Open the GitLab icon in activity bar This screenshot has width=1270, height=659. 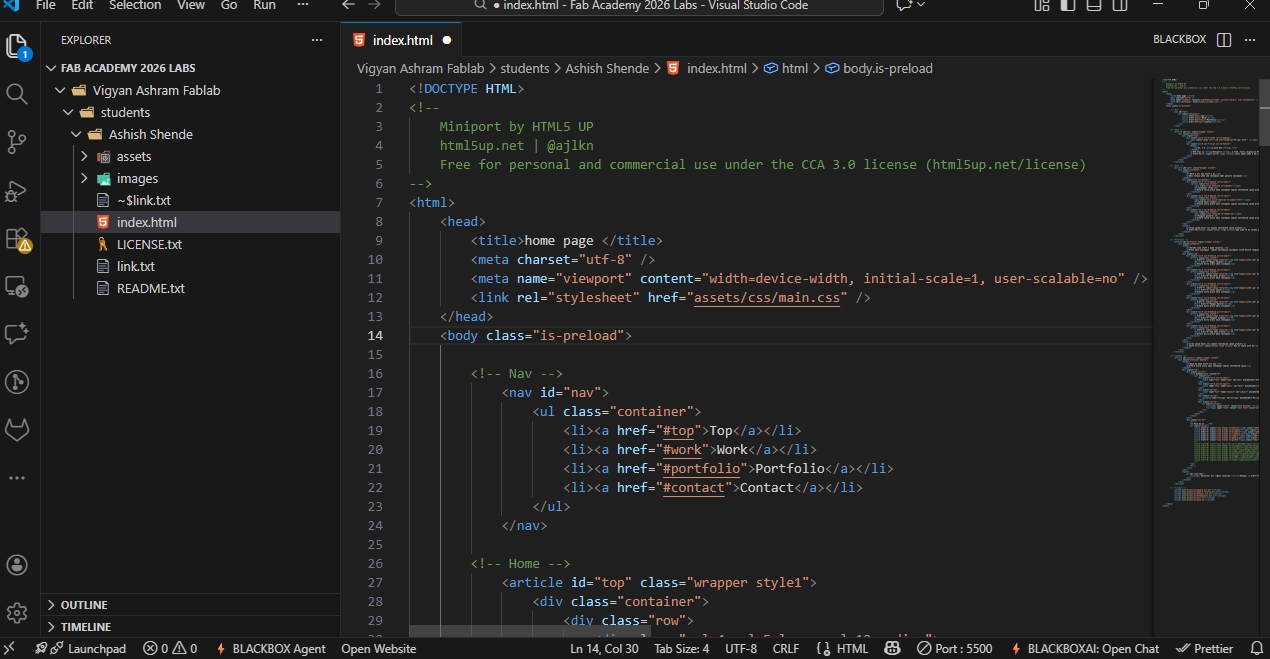point(17,430)
